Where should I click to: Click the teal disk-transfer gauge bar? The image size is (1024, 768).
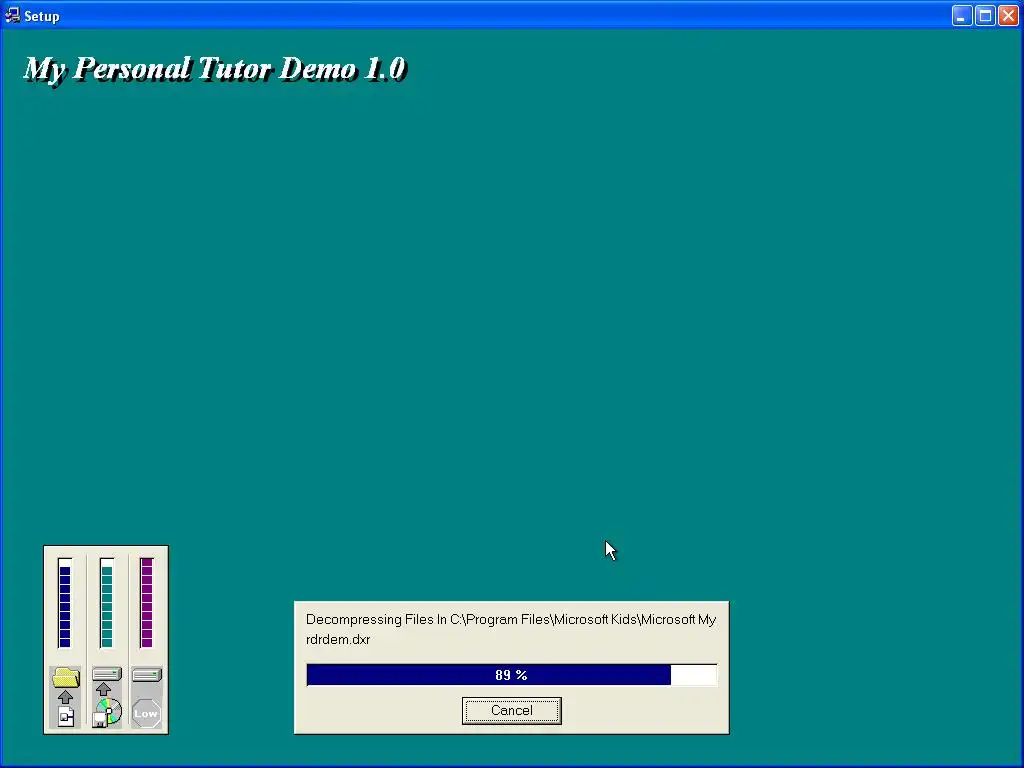[x=106, y=603]
